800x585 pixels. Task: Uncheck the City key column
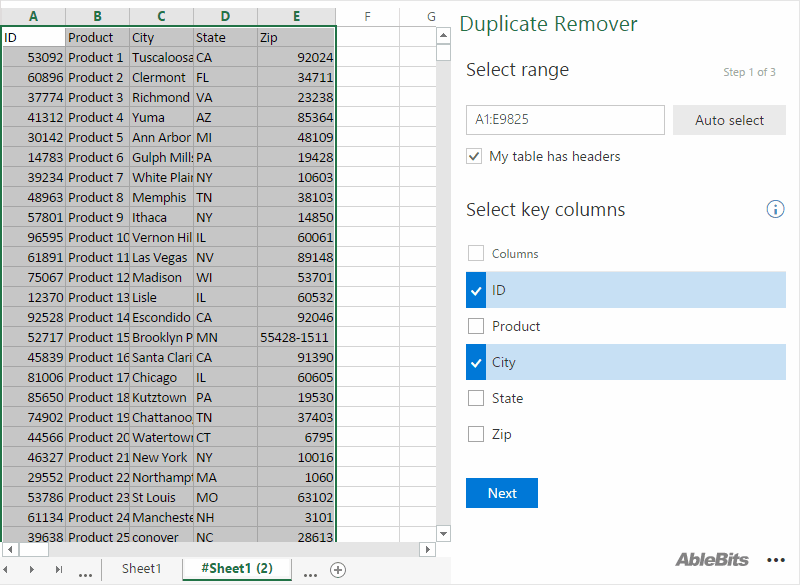(475, 361)
